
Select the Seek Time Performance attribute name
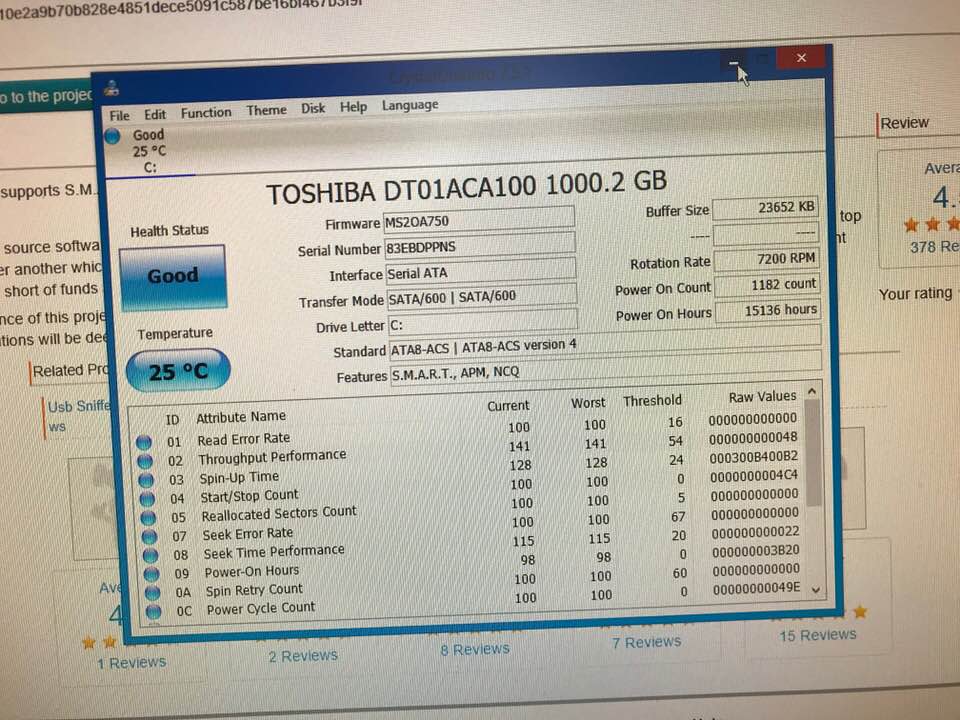pyautogui.click(x=274, y=552)
